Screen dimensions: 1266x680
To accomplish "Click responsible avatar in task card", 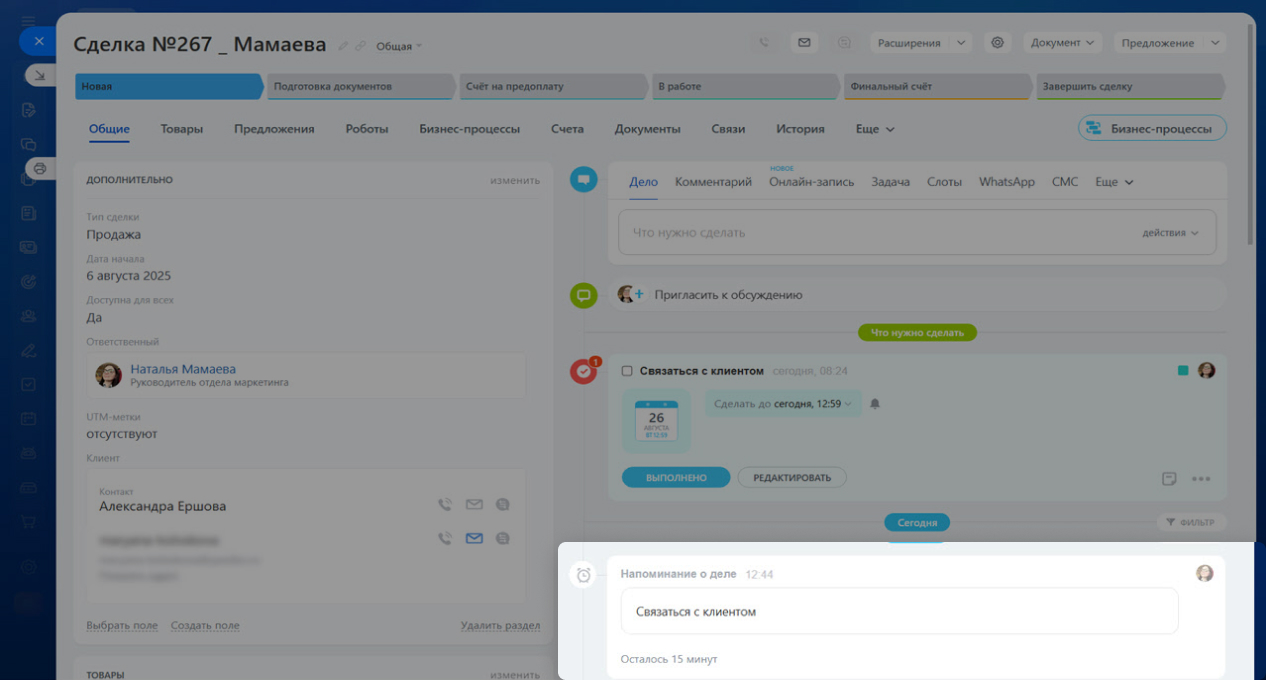I will tap(1207, 370).
